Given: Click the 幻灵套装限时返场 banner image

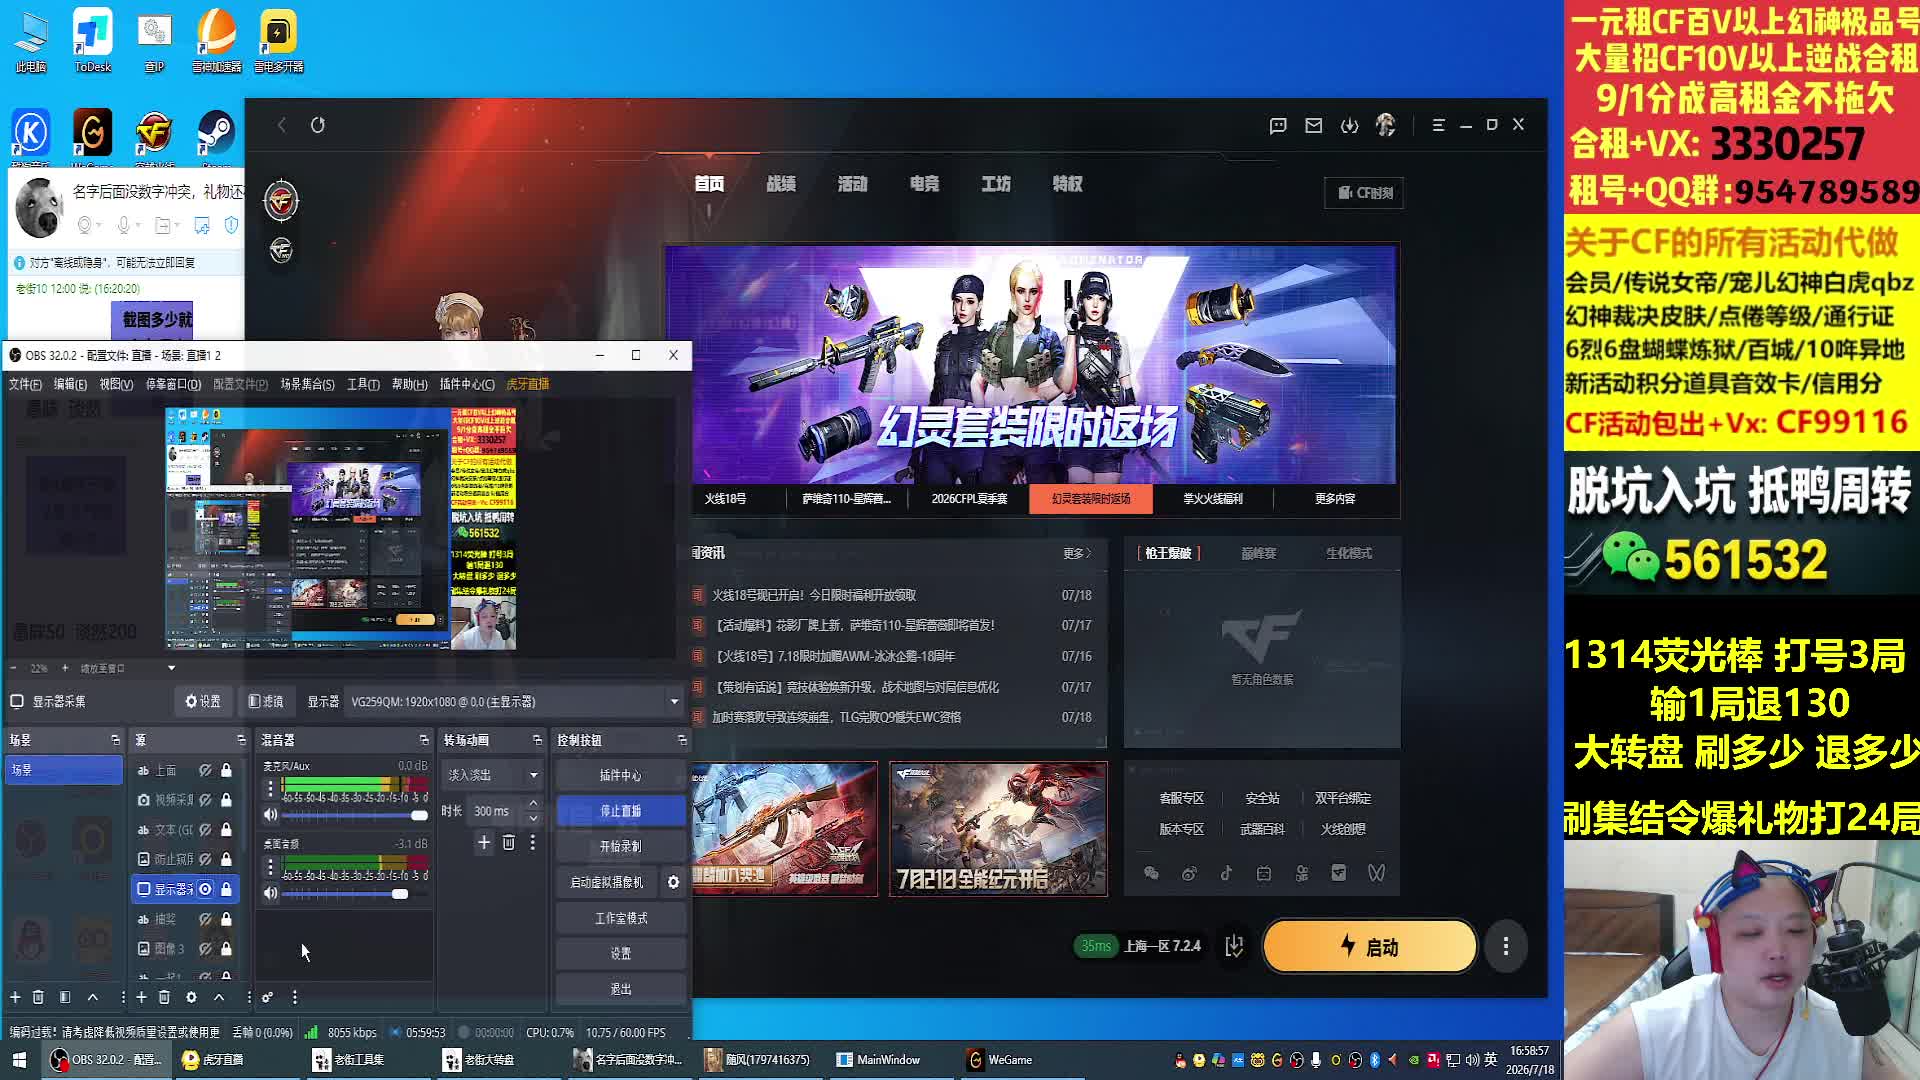Looking at the screenshot, I should [x=1031, y=365].
